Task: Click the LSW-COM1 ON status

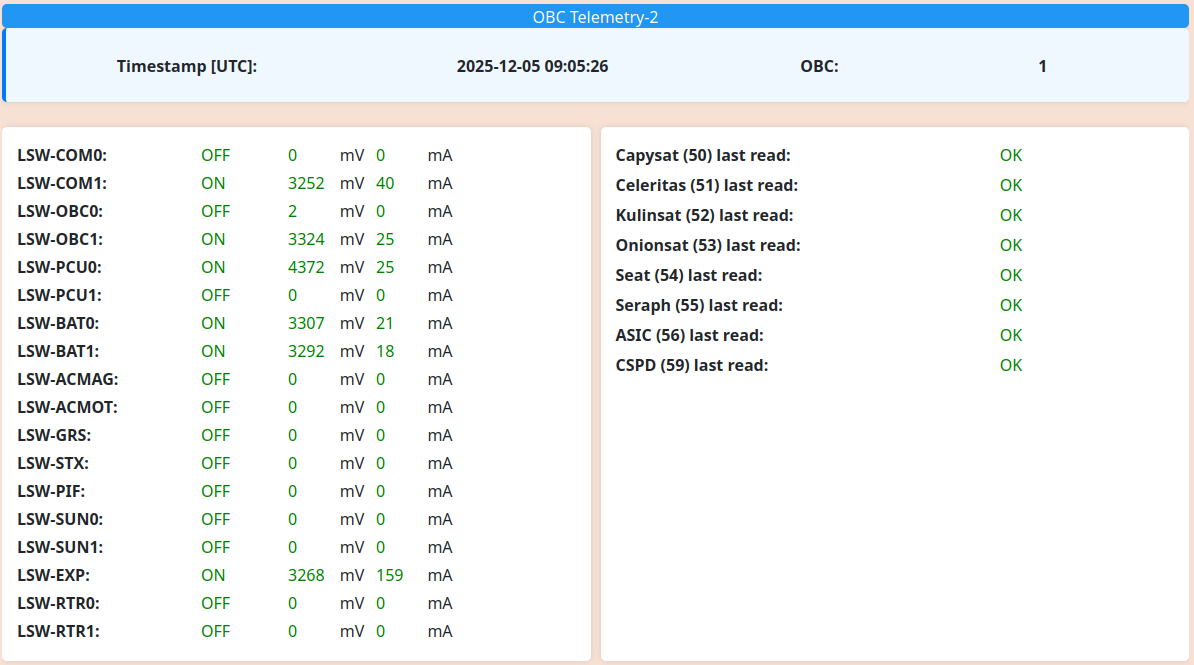Action: pyautogui.click(x=213, y=184)
